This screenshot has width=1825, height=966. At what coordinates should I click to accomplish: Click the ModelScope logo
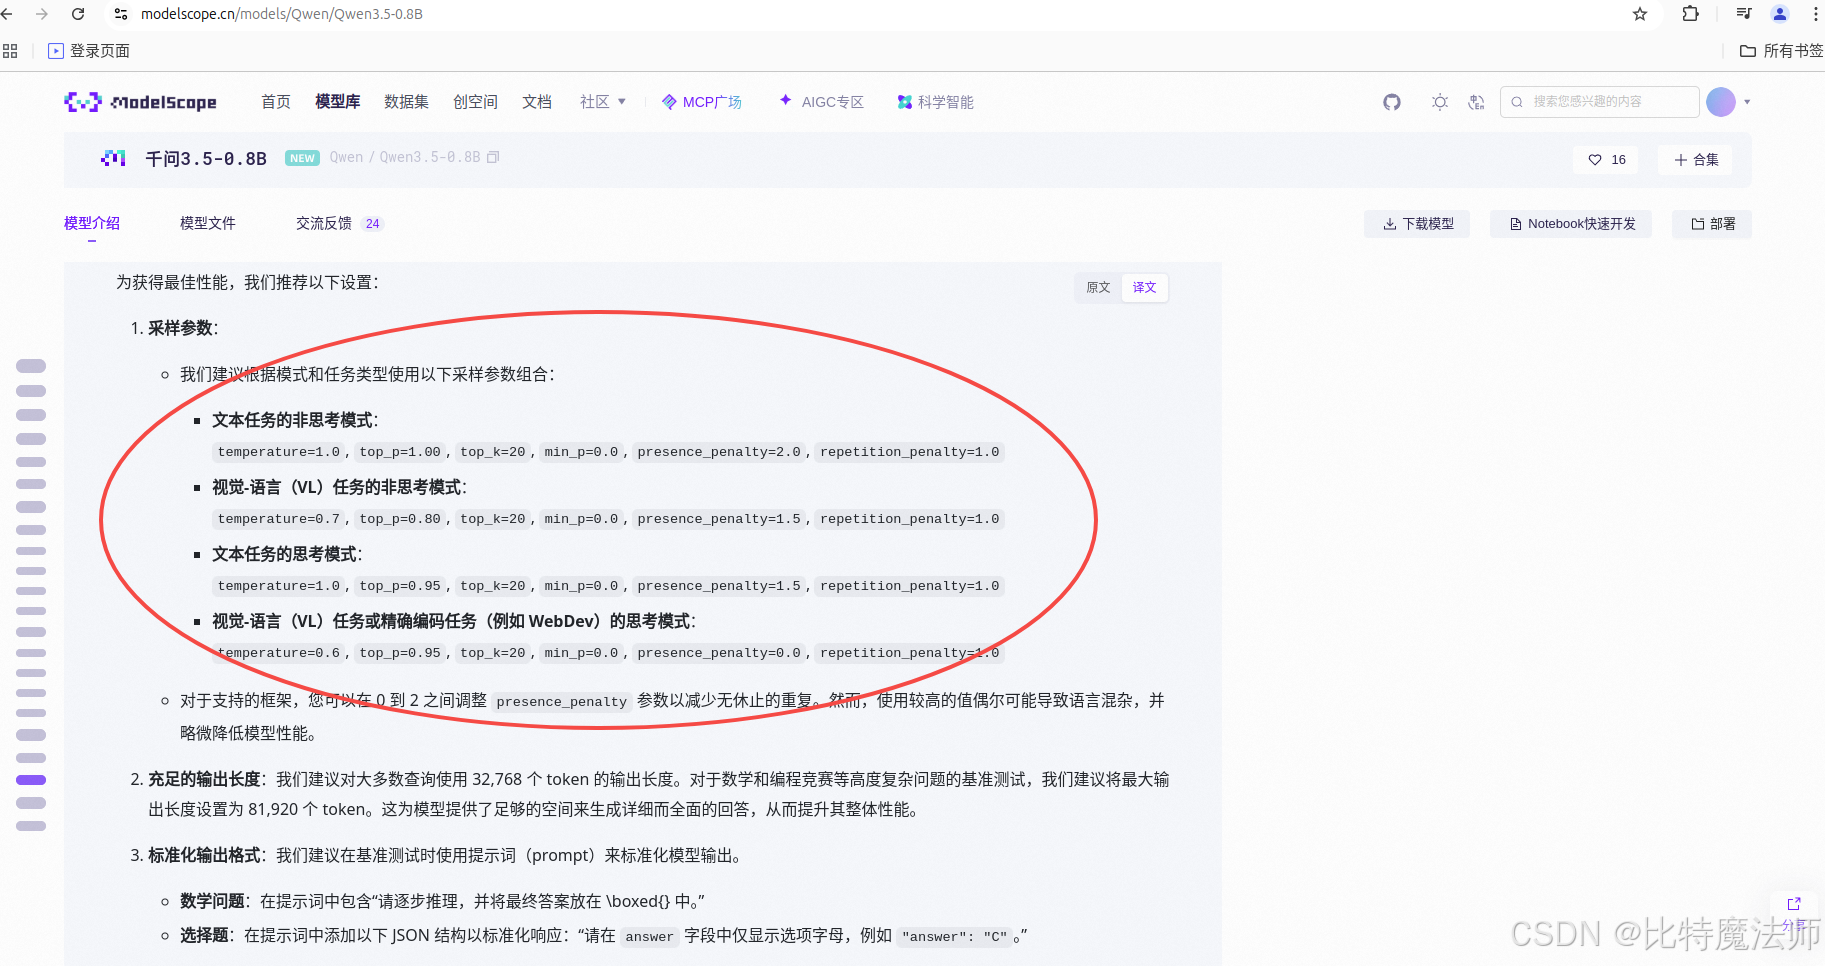(x=140, y=102)
